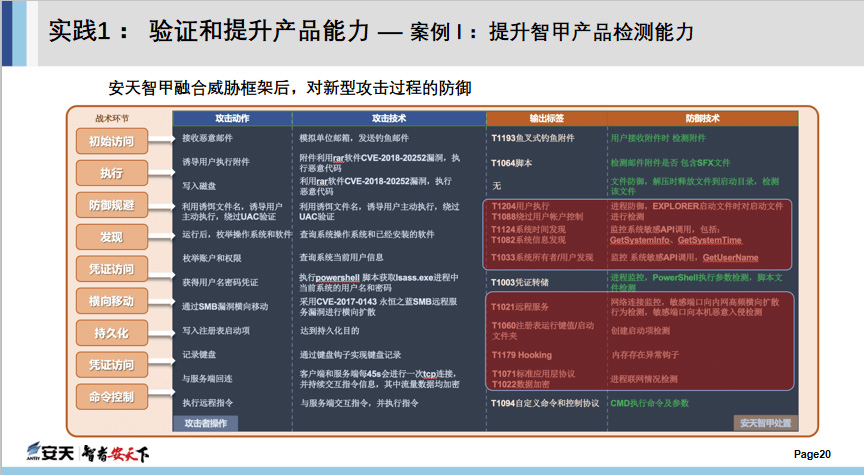Screen dimensions: 864x475
Task: Click 查询系统当前用户信息 cell
Action: [341, 257]
